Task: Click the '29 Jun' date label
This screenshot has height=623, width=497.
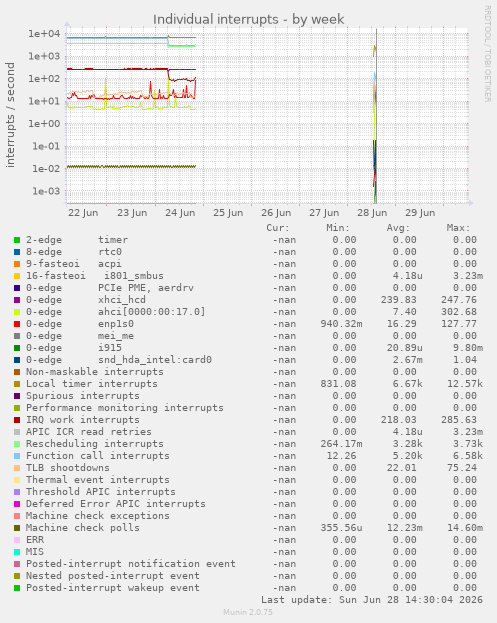Action: click(420, 213)
